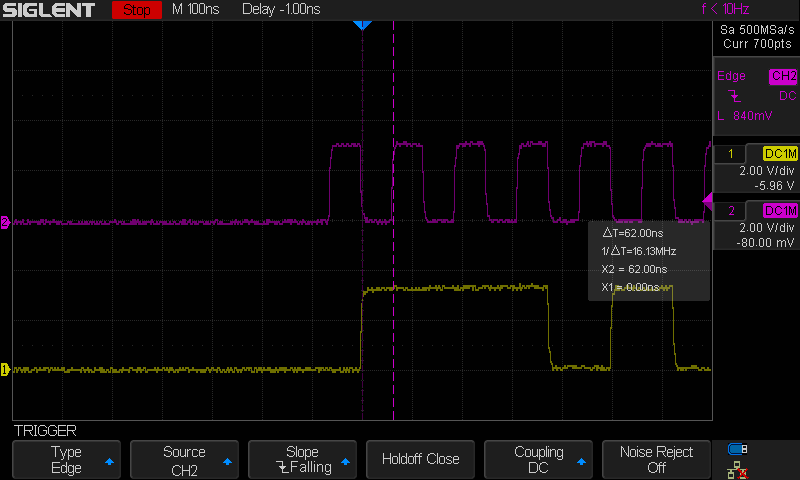Toggle the Noise Reject Off softkey
Screen dimensions: 800x480
[x=656, y=459]
